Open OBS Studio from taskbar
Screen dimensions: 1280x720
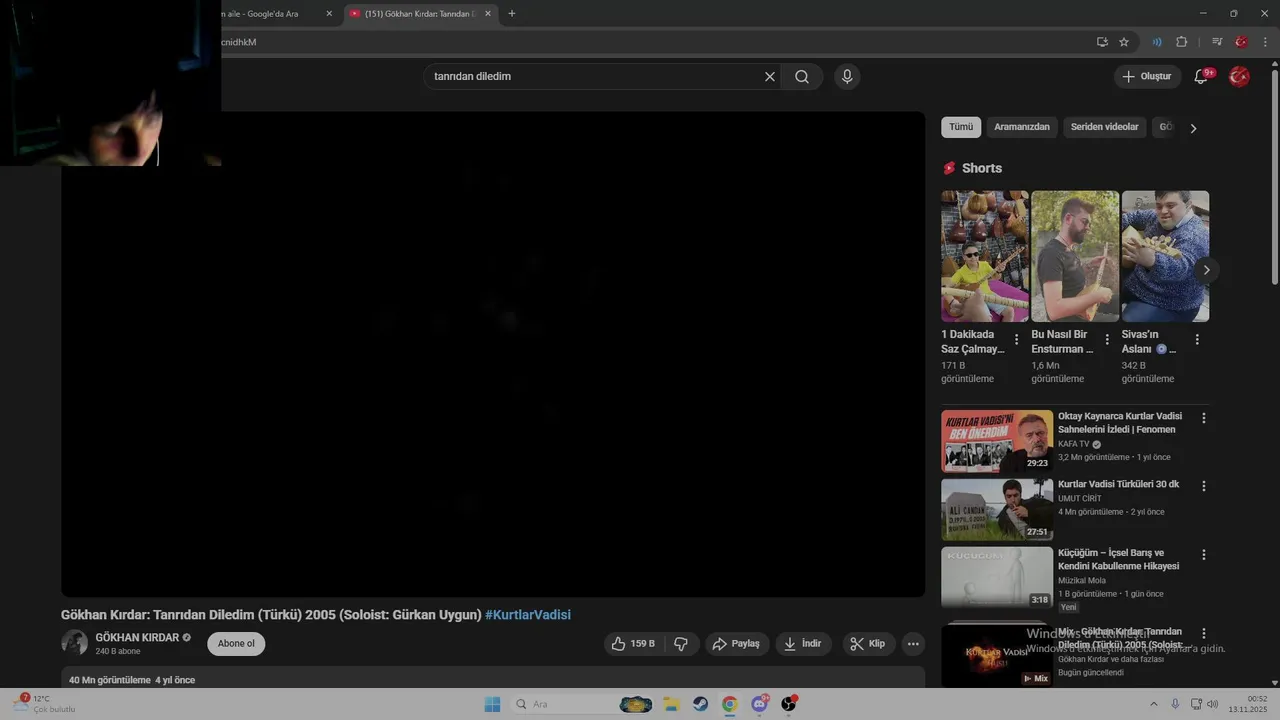click(x=789, y=704)
